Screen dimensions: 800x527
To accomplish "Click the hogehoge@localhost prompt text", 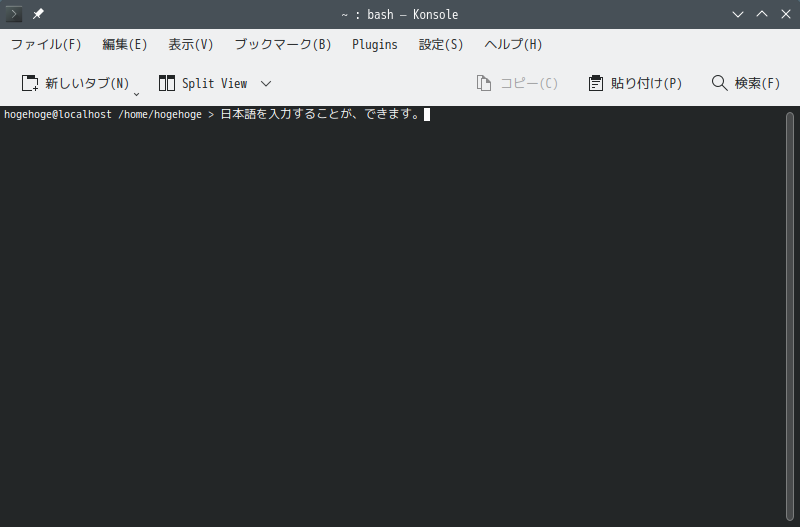I will [58, 114].
